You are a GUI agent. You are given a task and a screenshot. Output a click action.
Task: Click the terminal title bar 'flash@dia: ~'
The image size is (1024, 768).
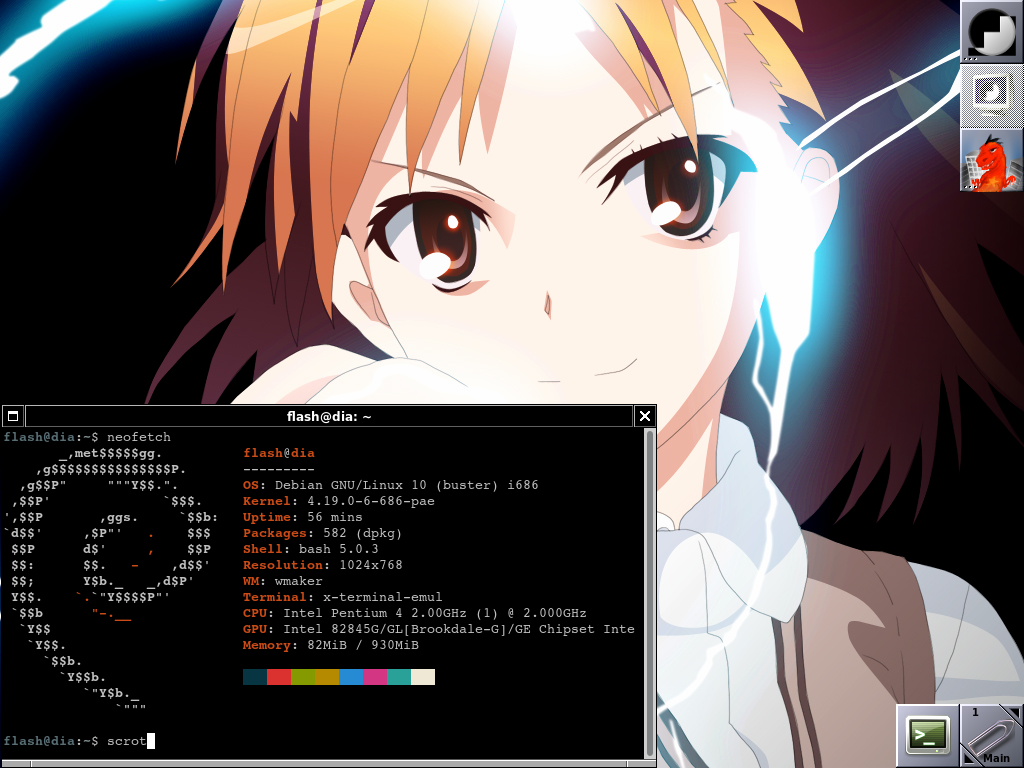pos(329,416)
